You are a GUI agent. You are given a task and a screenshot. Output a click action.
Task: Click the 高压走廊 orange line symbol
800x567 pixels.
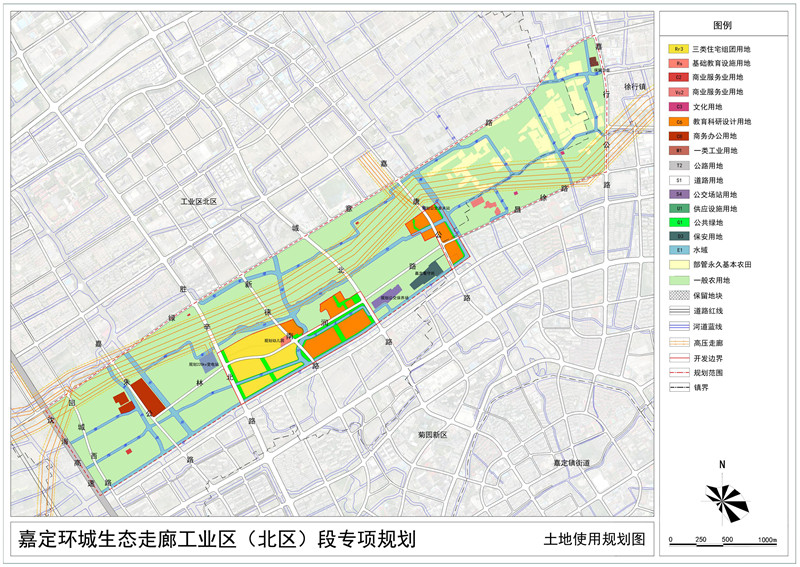pyautogui.click(x=677, y=341)
